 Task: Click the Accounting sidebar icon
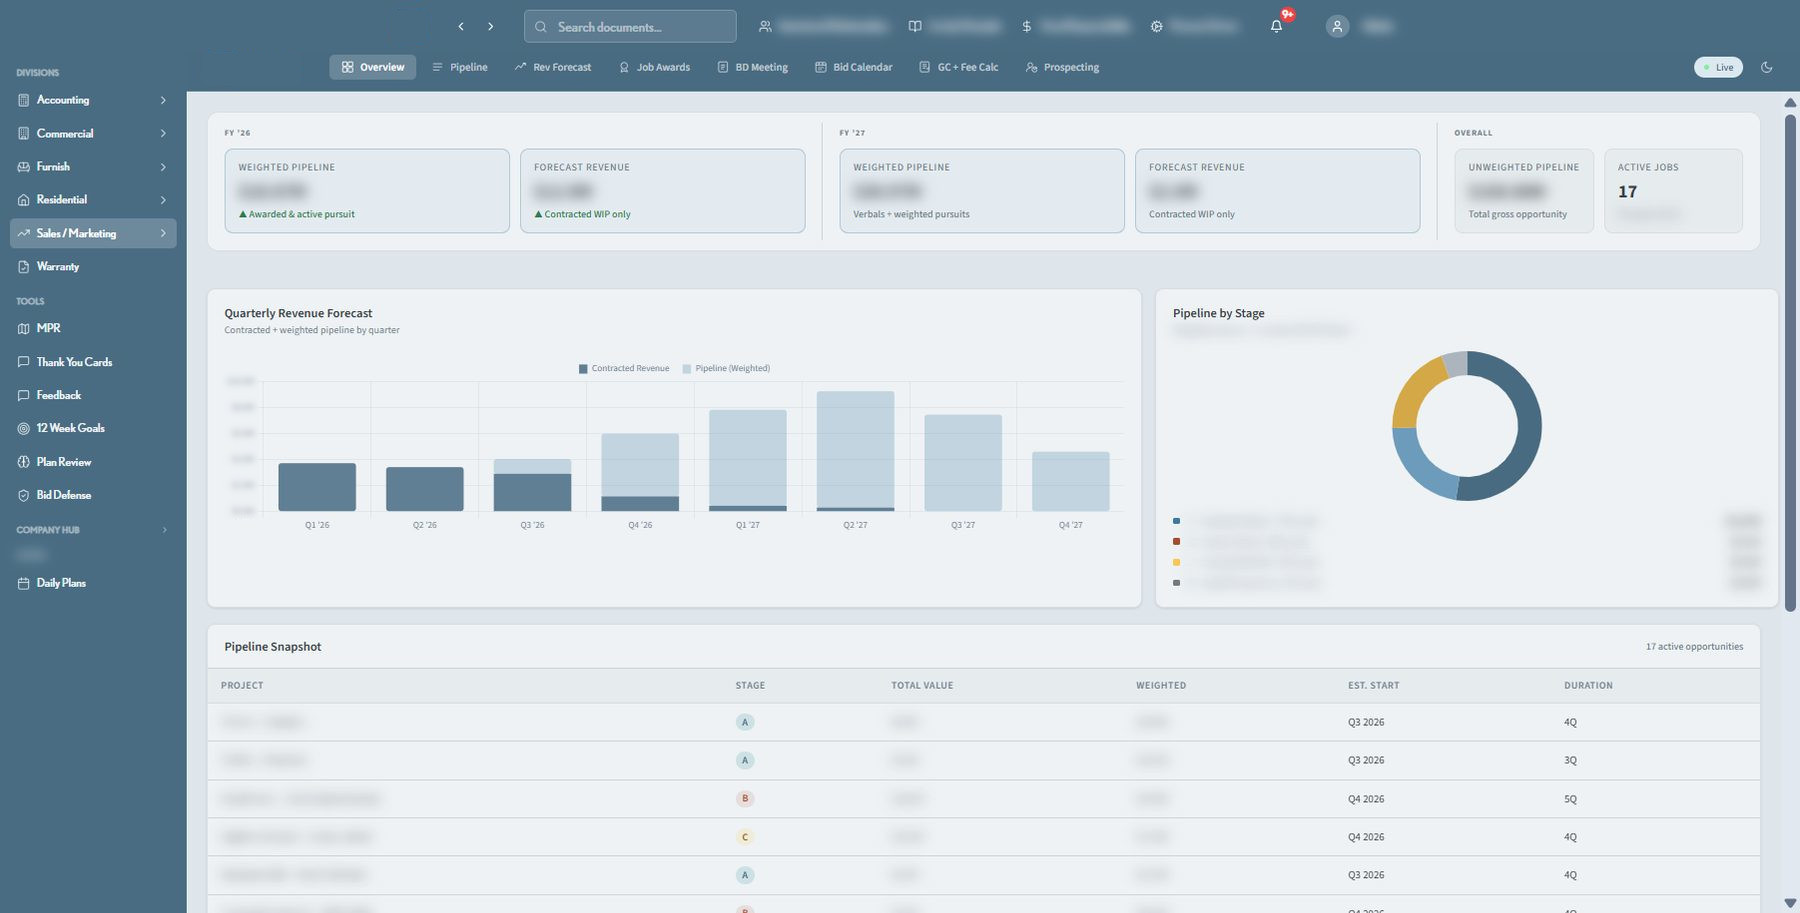point(24,100)
